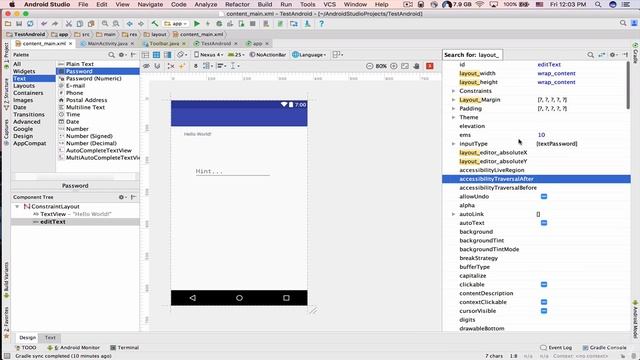This screenshot has width=640, height=360.
Task: Click the Hint edit field in preview
Action: [x=233, y=171]
